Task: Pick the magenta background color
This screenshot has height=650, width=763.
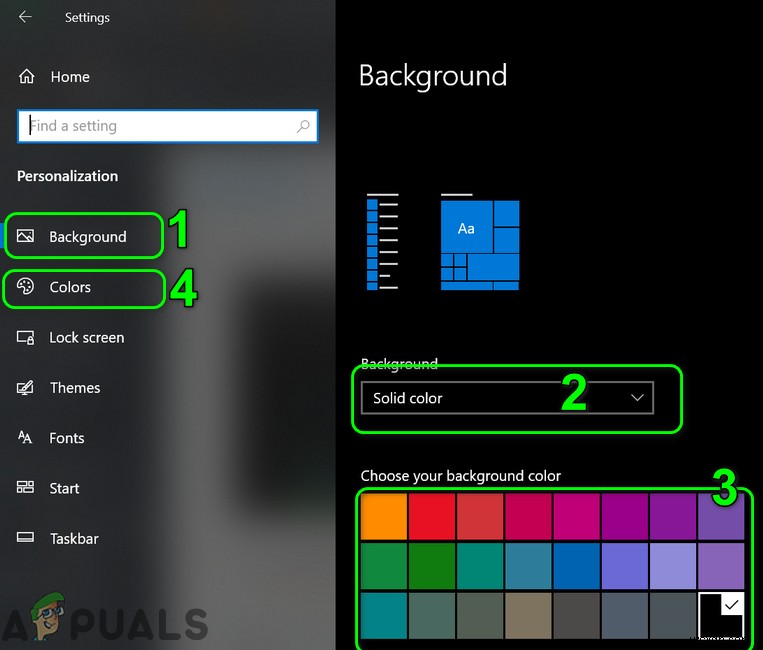Action: pyautogui.click(x=576, y=516)
